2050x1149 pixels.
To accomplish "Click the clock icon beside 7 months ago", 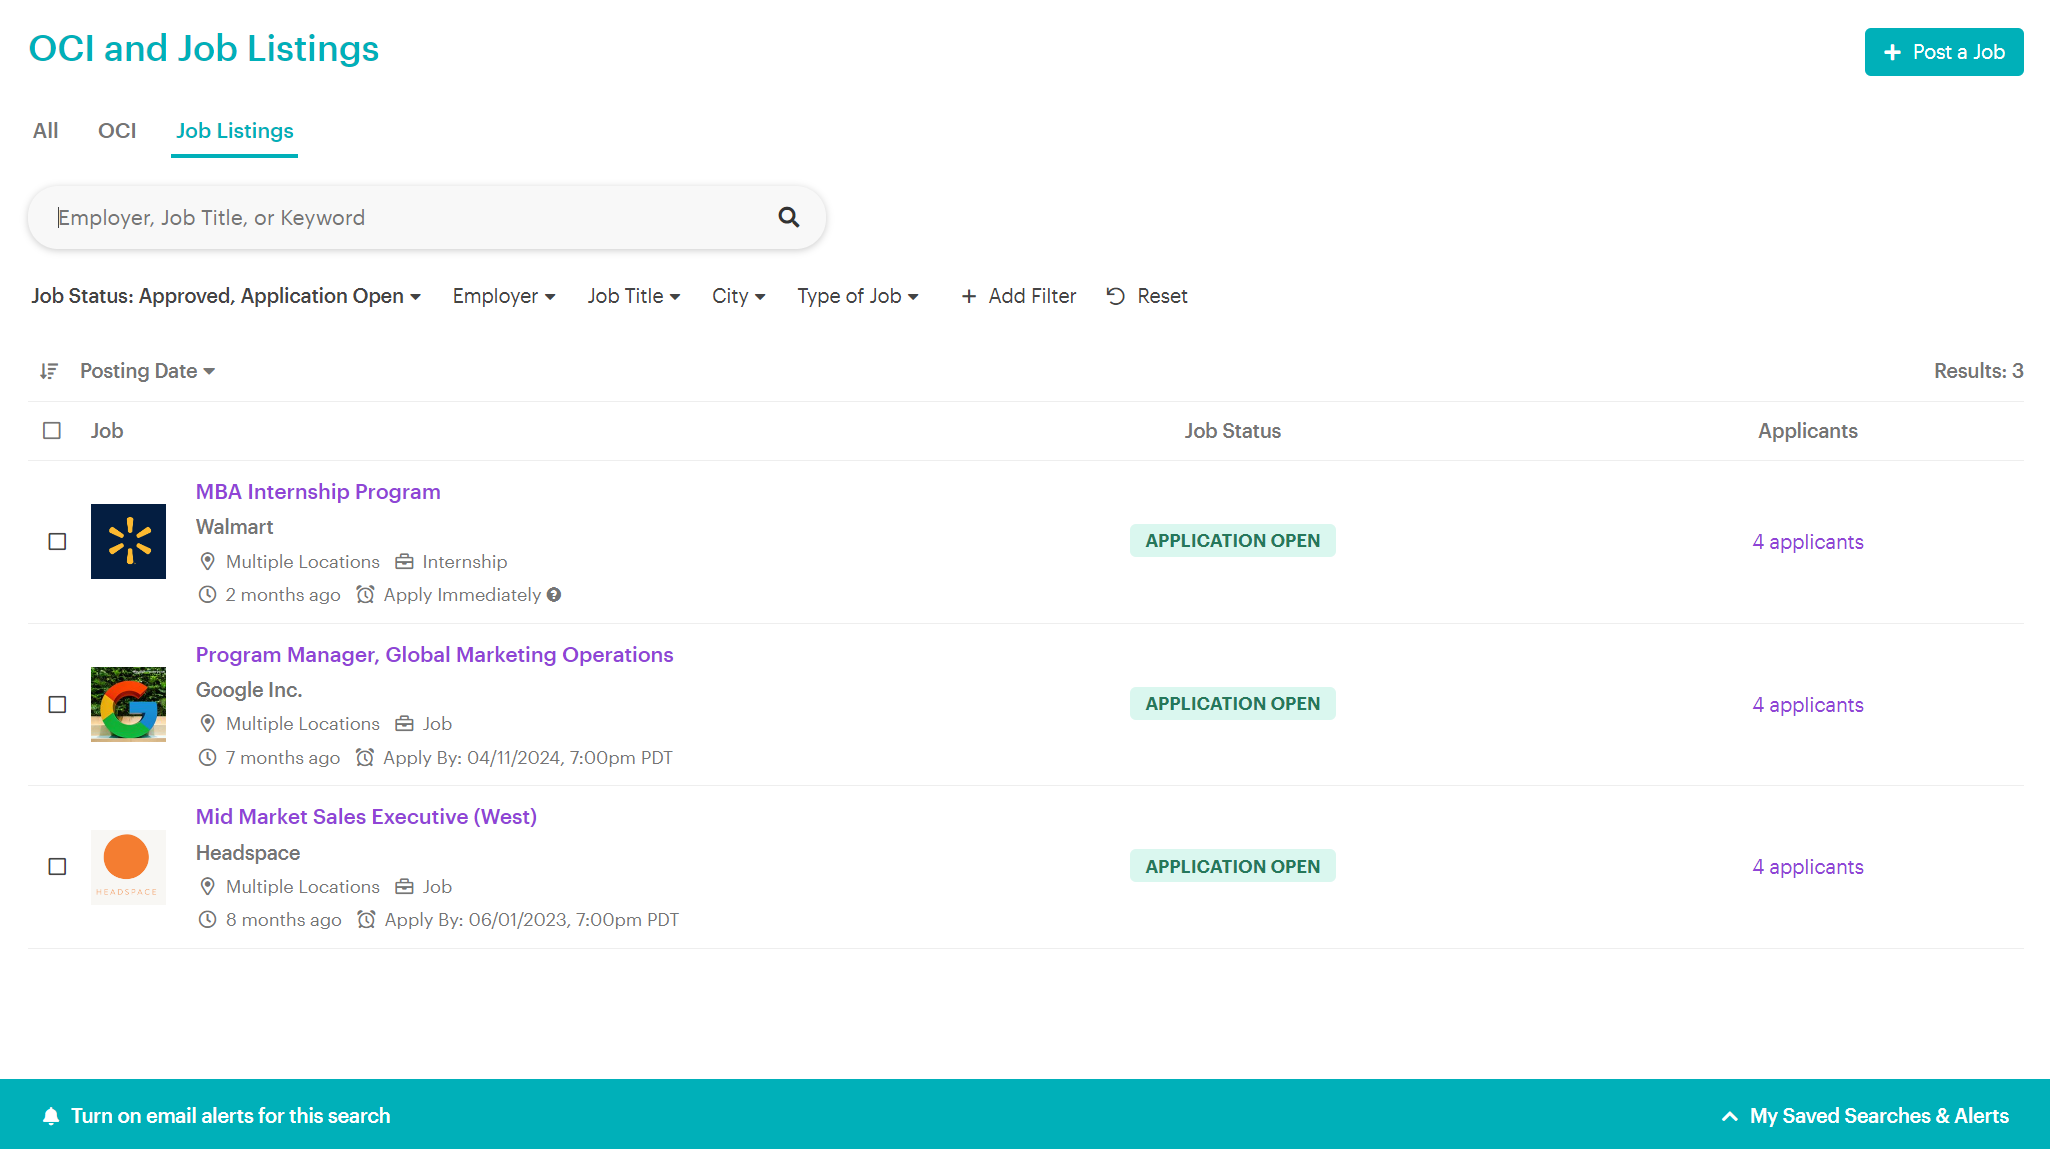I will point(207,758).
